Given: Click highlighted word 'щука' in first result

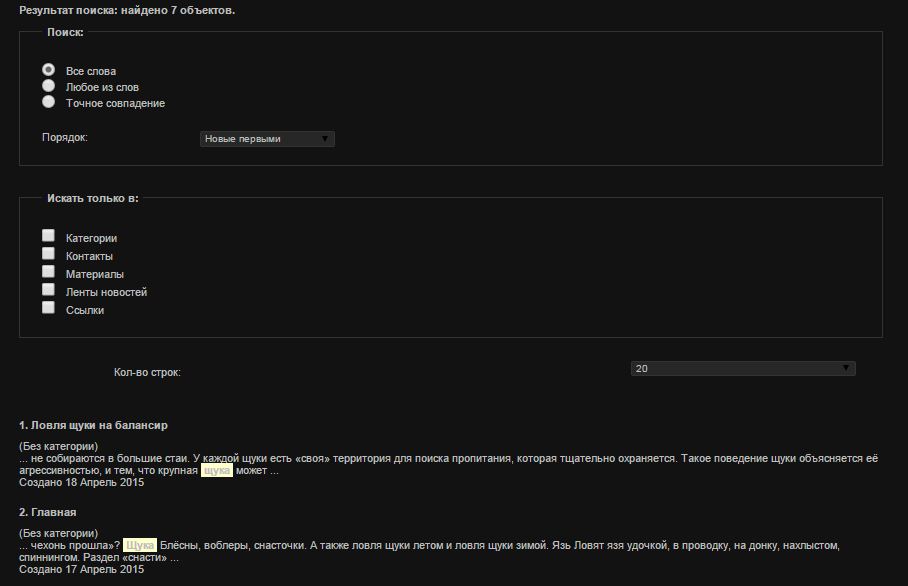Looking at the screenshot, I should coord(217,470).
